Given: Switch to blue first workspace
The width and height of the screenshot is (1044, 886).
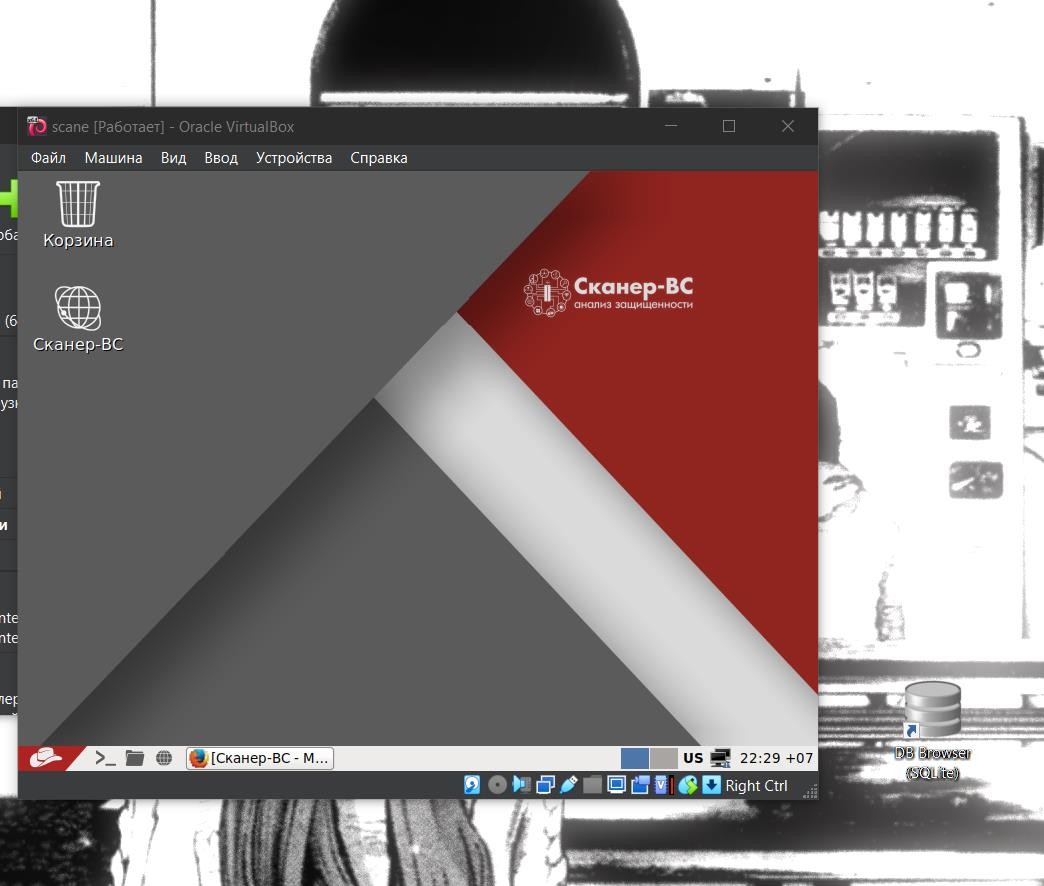Looking at the screenshot, I should (635, 758).
